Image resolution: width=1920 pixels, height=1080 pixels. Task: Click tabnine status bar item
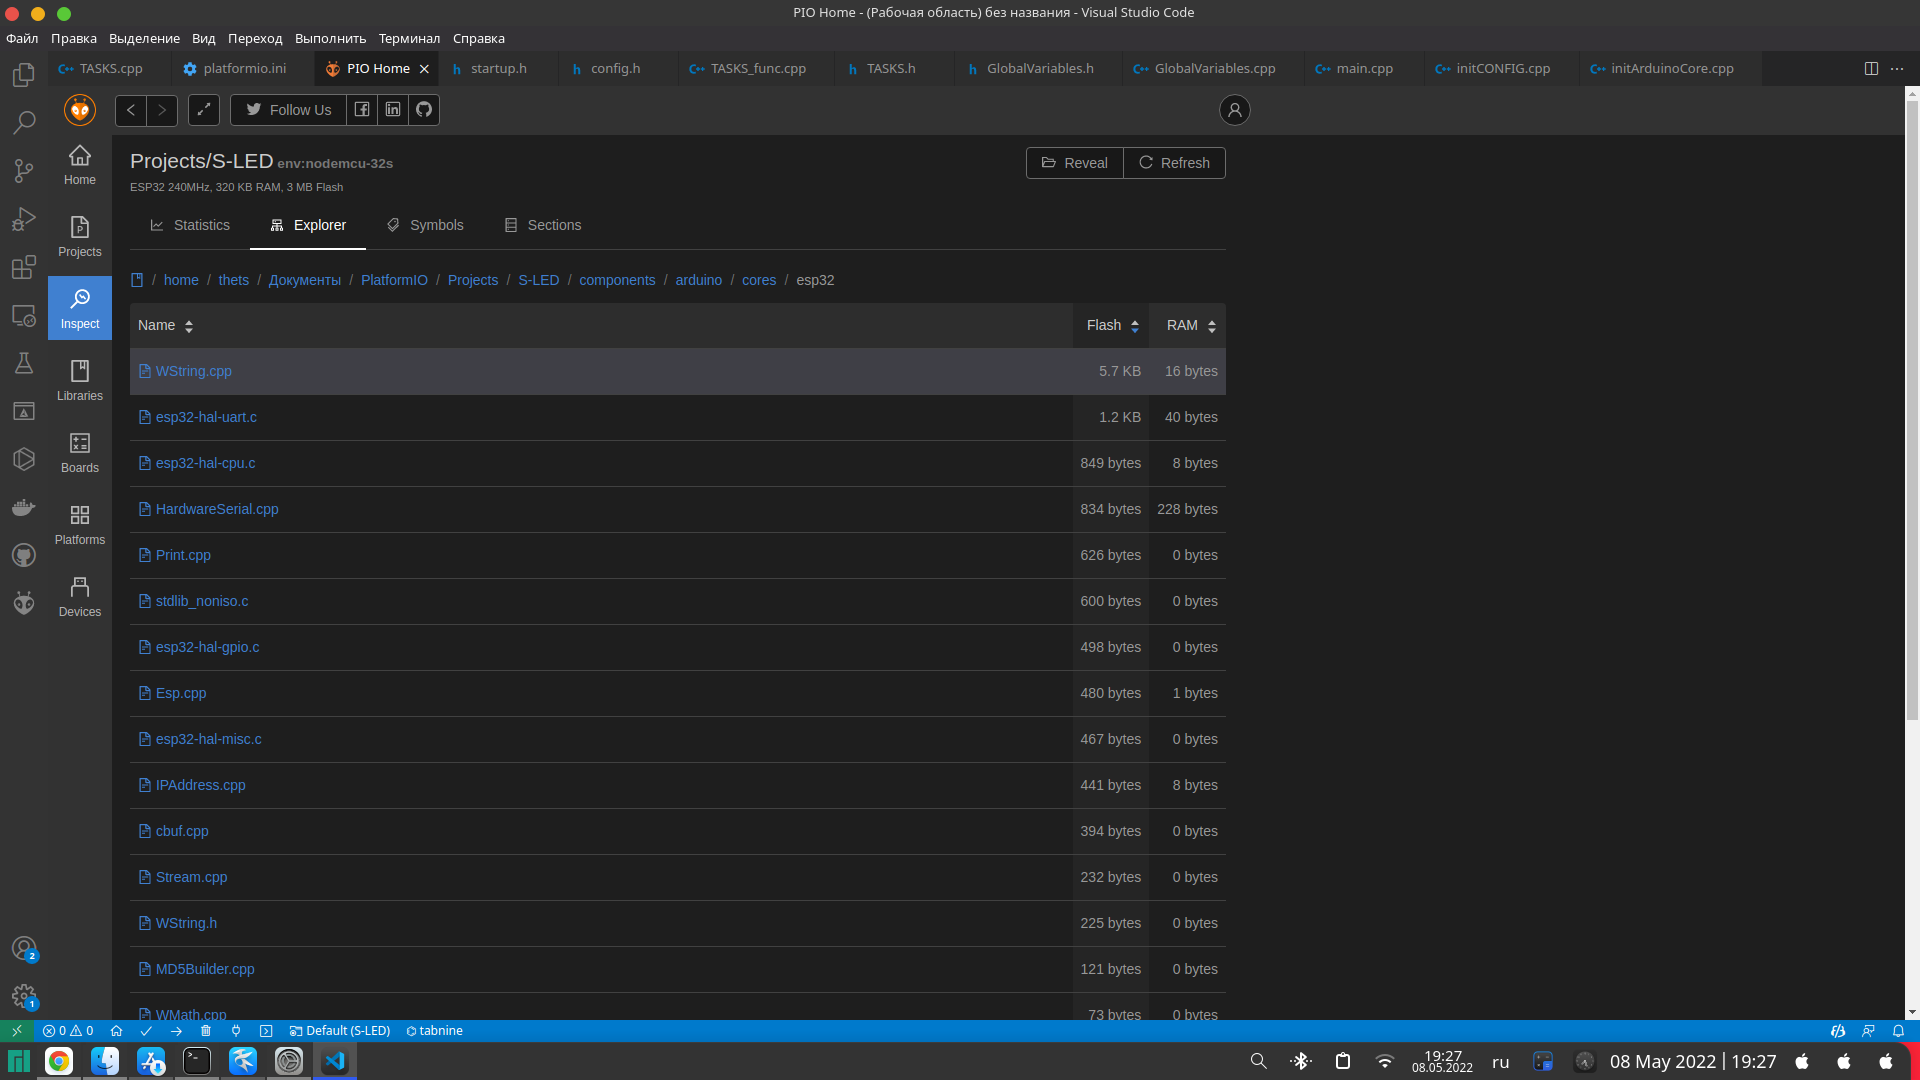coord(434,1031)
